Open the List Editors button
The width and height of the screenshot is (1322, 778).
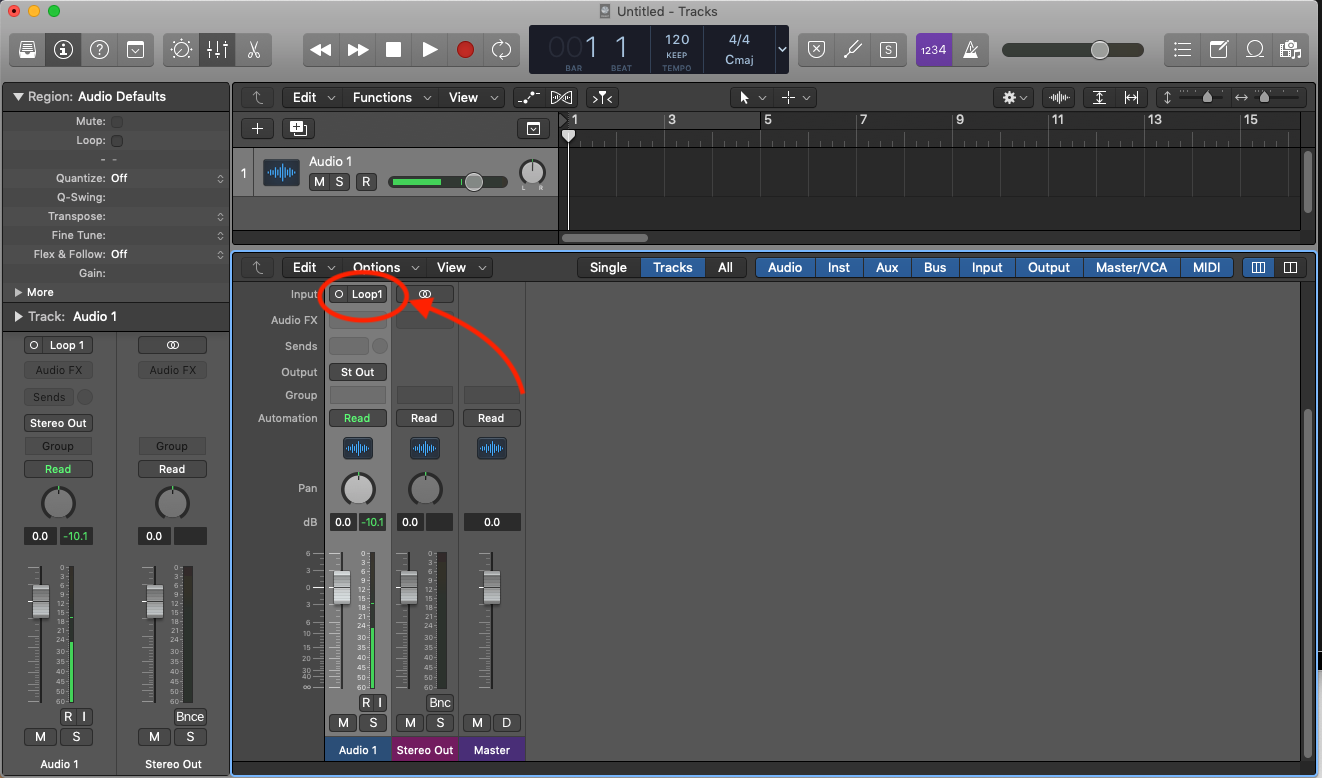pos(1183,49)
